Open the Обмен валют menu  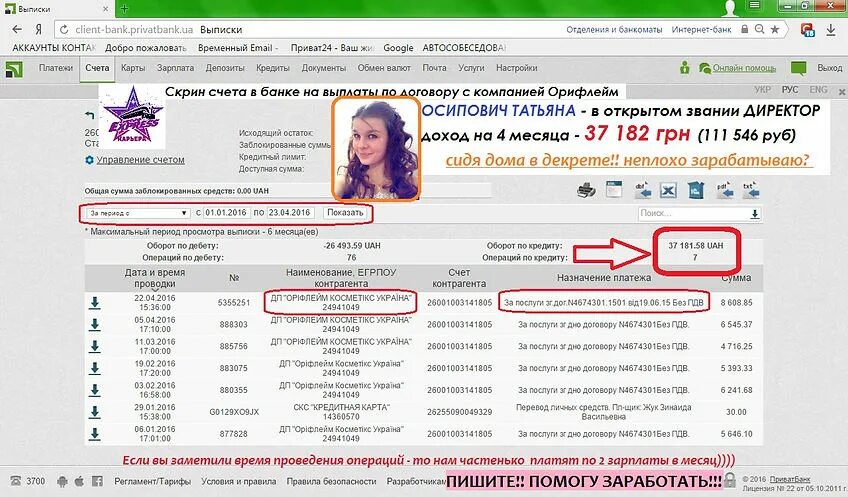[384, 68]
